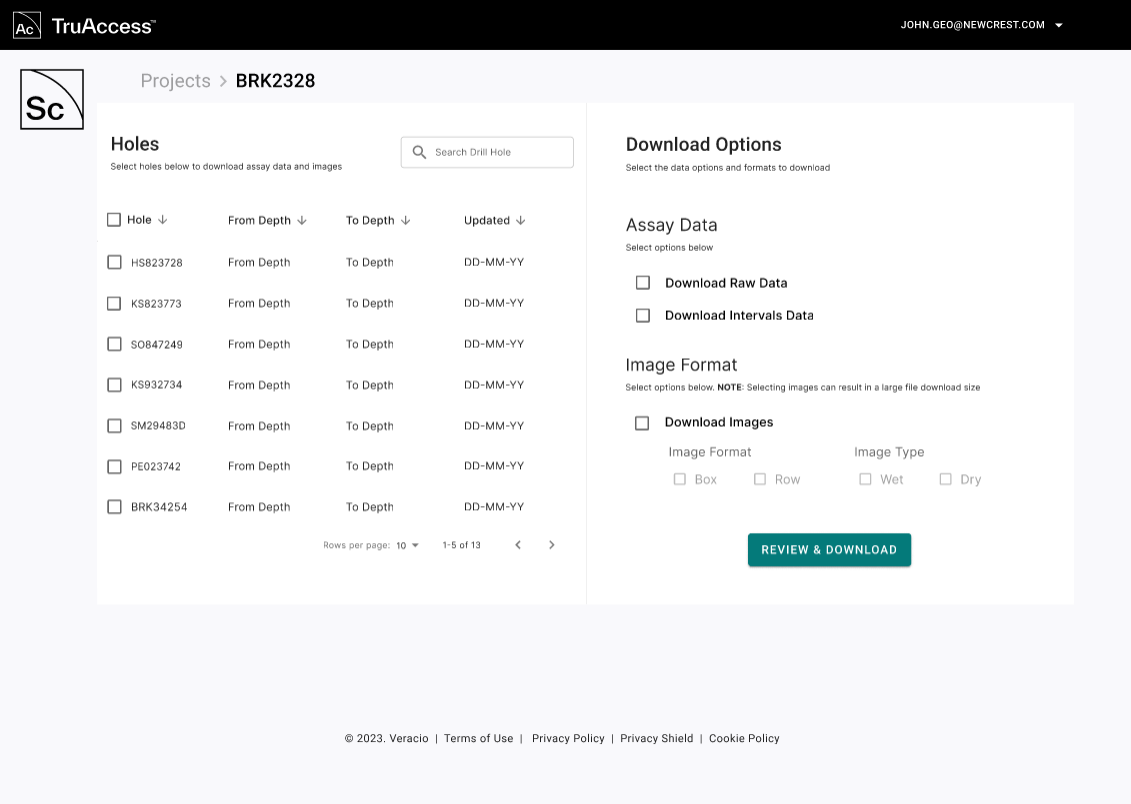Click the BRK2328 breadcrumb item

[x=275, y=81]
